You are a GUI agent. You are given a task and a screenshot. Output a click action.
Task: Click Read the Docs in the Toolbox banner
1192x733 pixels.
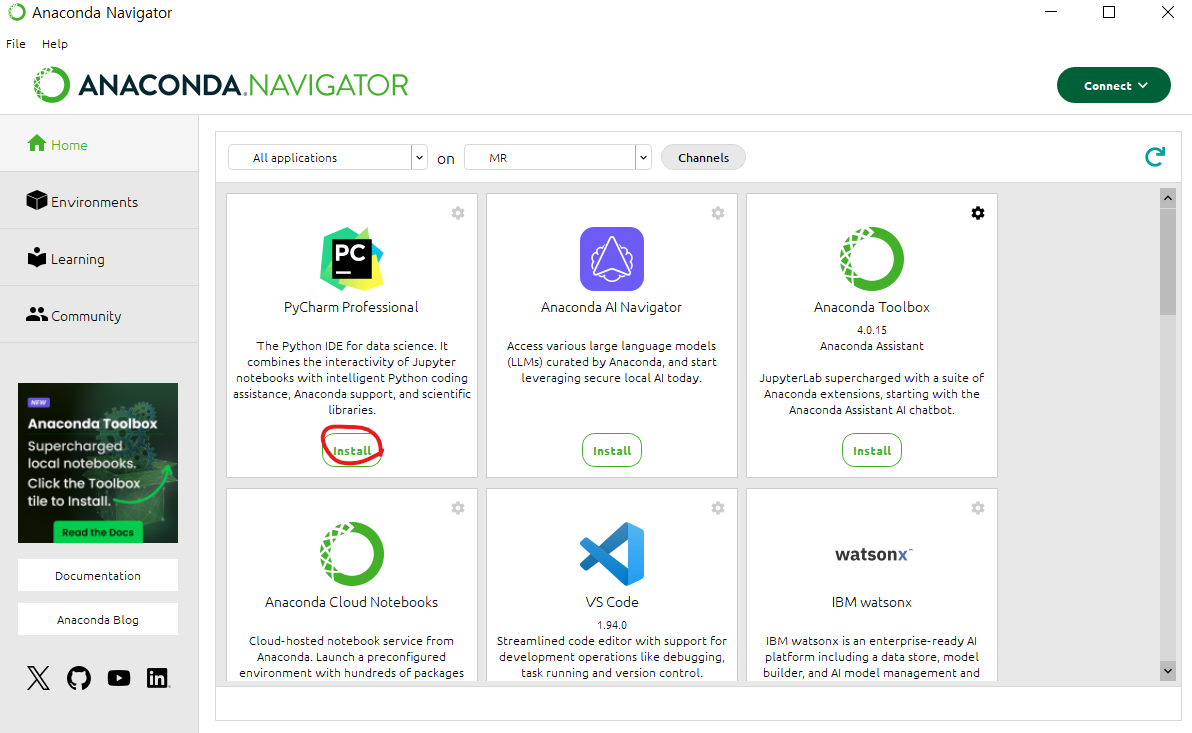[97, 532]
